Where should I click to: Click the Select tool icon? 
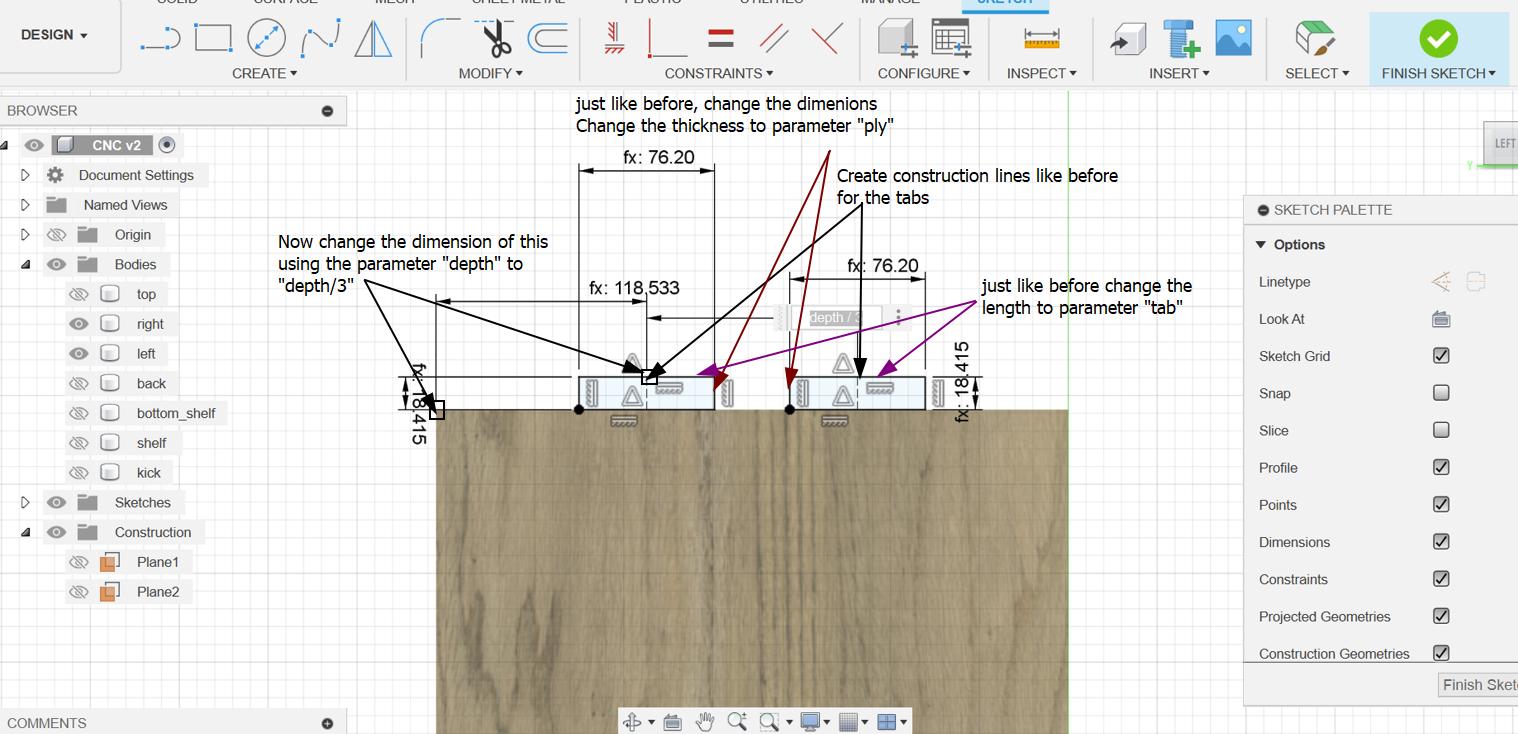1316,38
